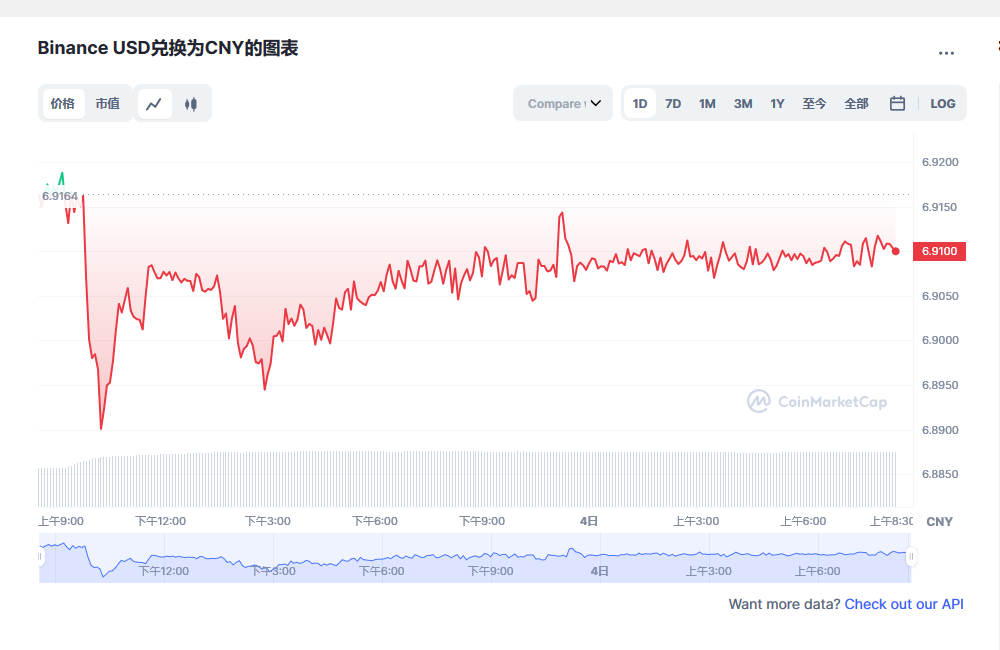Click the 上午6:00 main axis label
Screen dimensions: 1000x650
tap(804, 521)
